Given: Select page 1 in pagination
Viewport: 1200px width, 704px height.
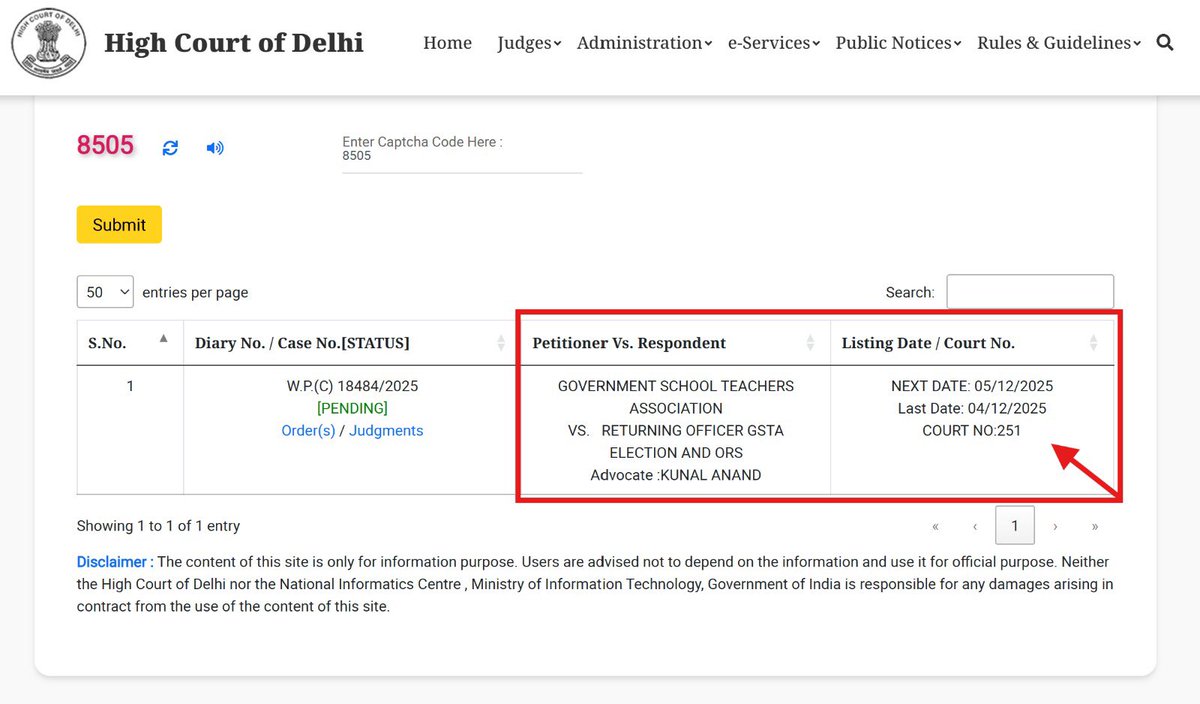Looking at the screenshot, I should [x=1015, y=526].
